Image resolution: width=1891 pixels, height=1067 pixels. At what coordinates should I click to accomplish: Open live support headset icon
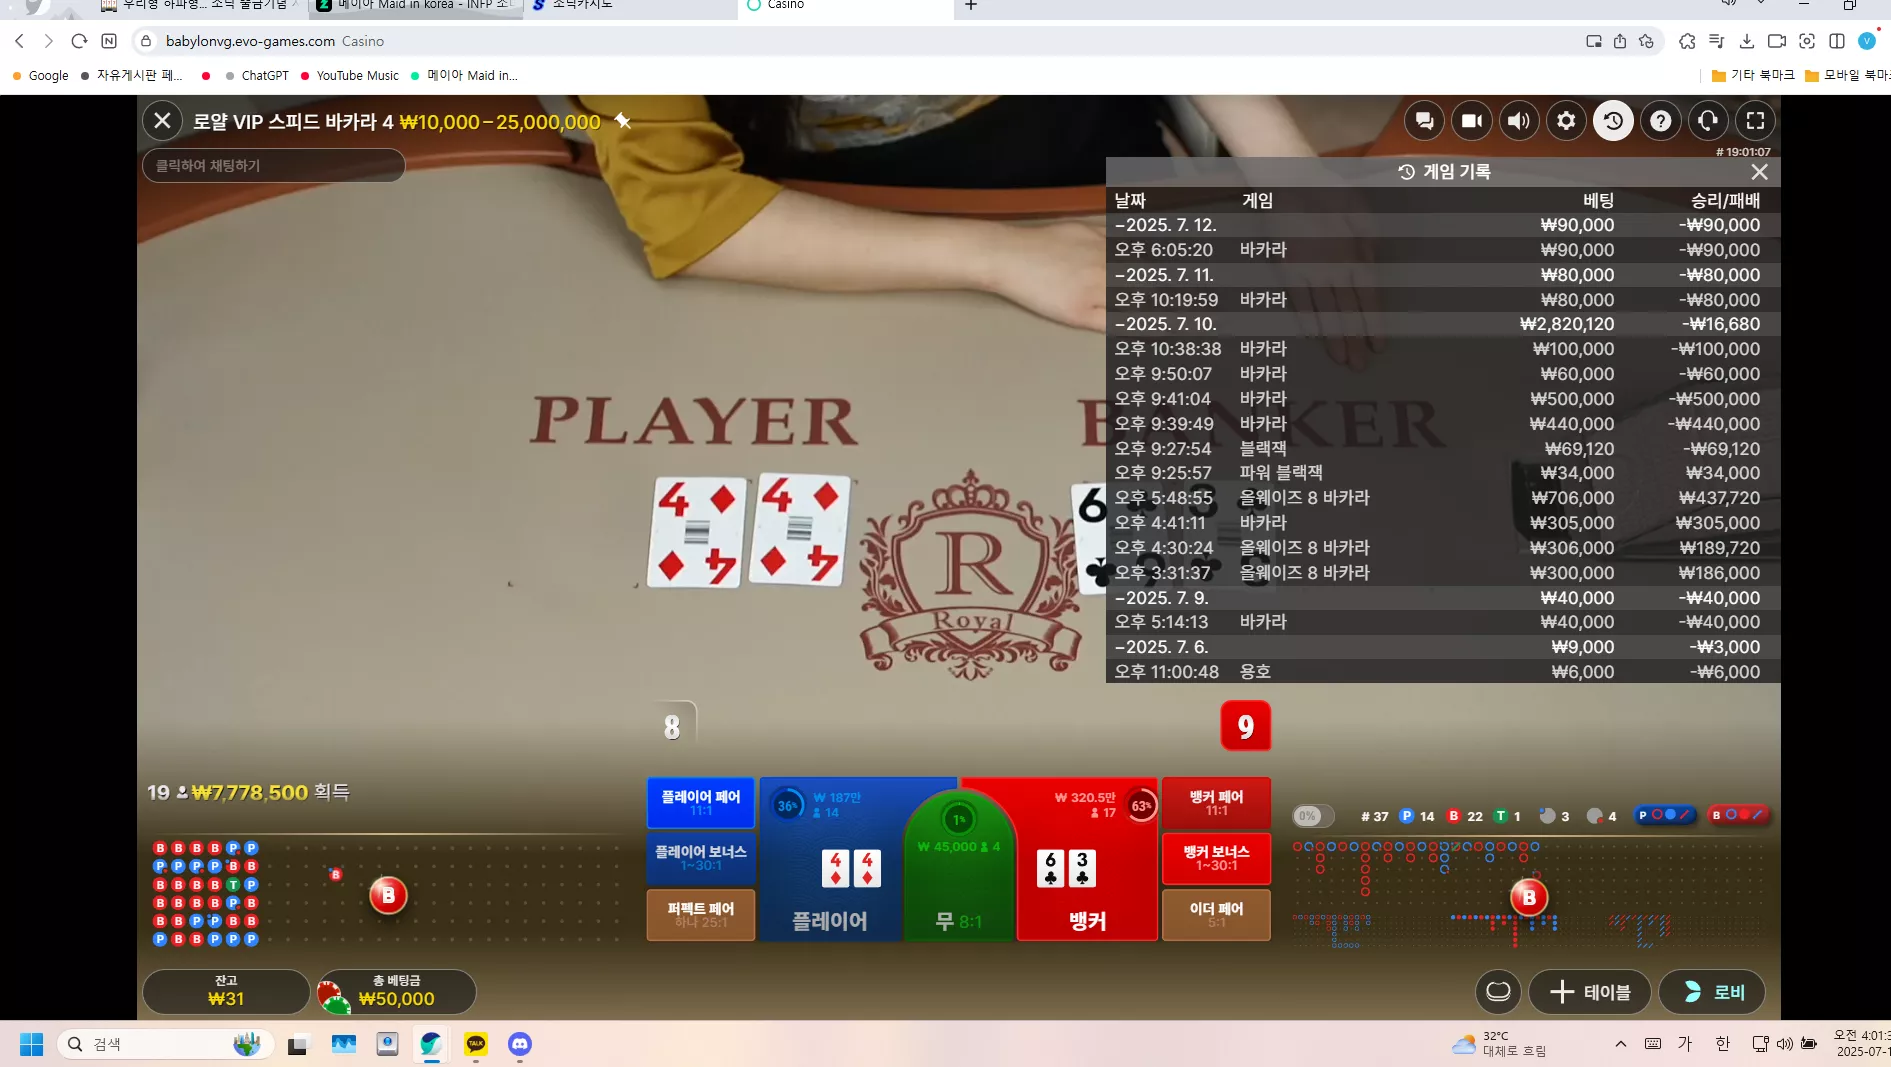click(1708, 121)
